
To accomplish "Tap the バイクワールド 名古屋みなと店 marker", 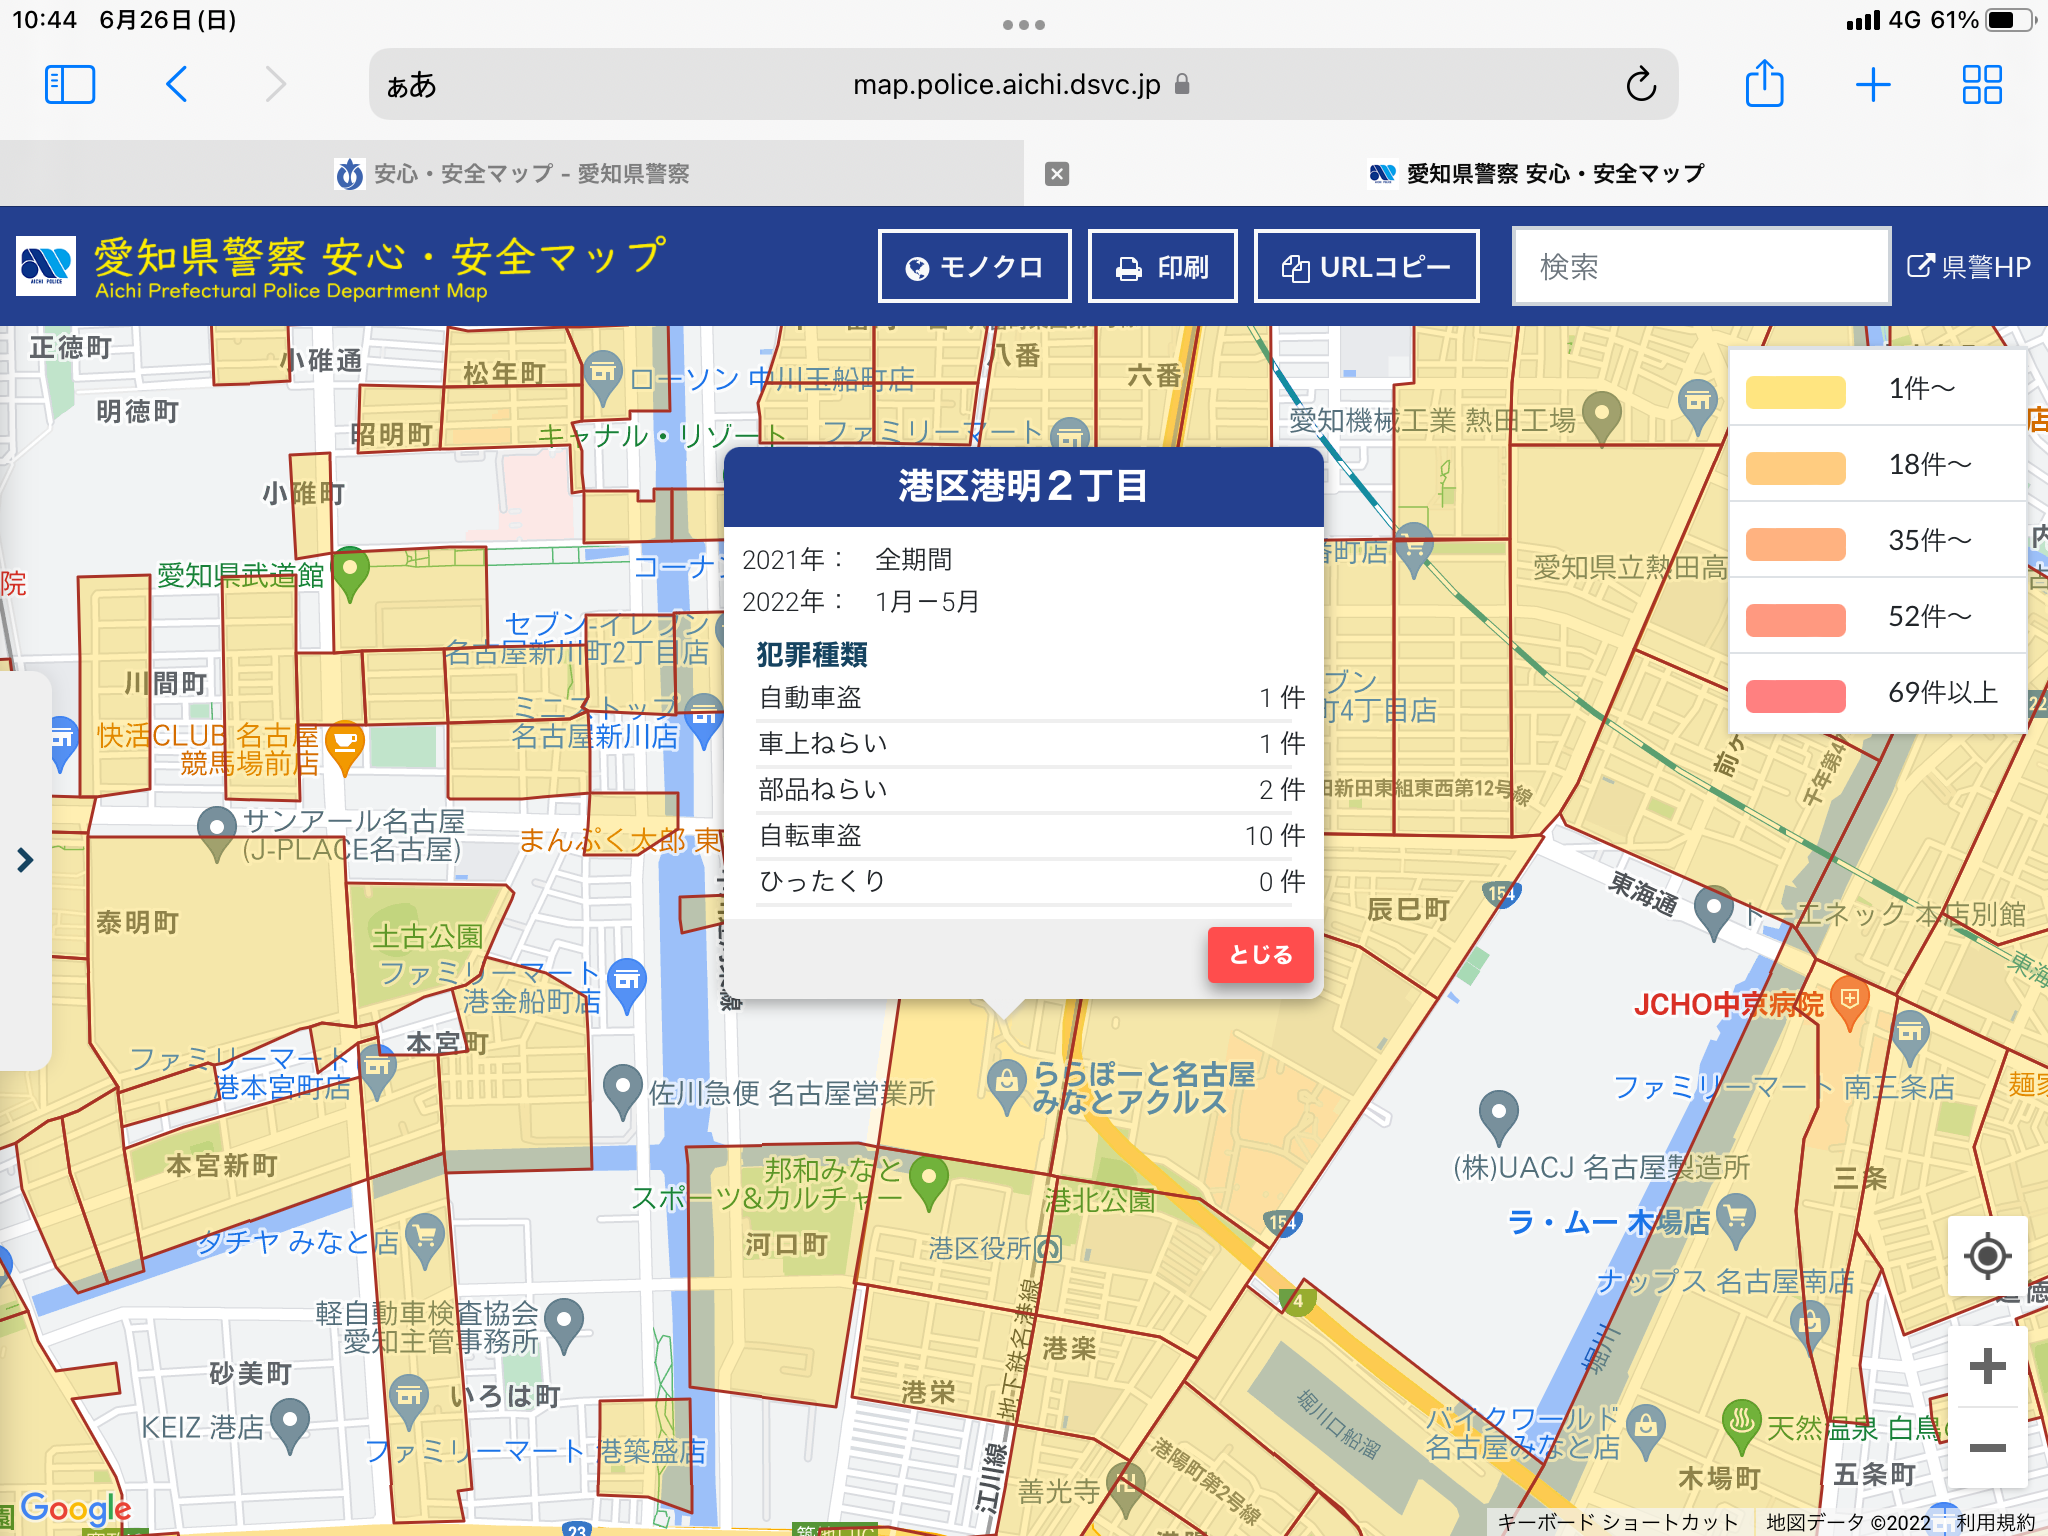I will click(x=1646, y=1432).
